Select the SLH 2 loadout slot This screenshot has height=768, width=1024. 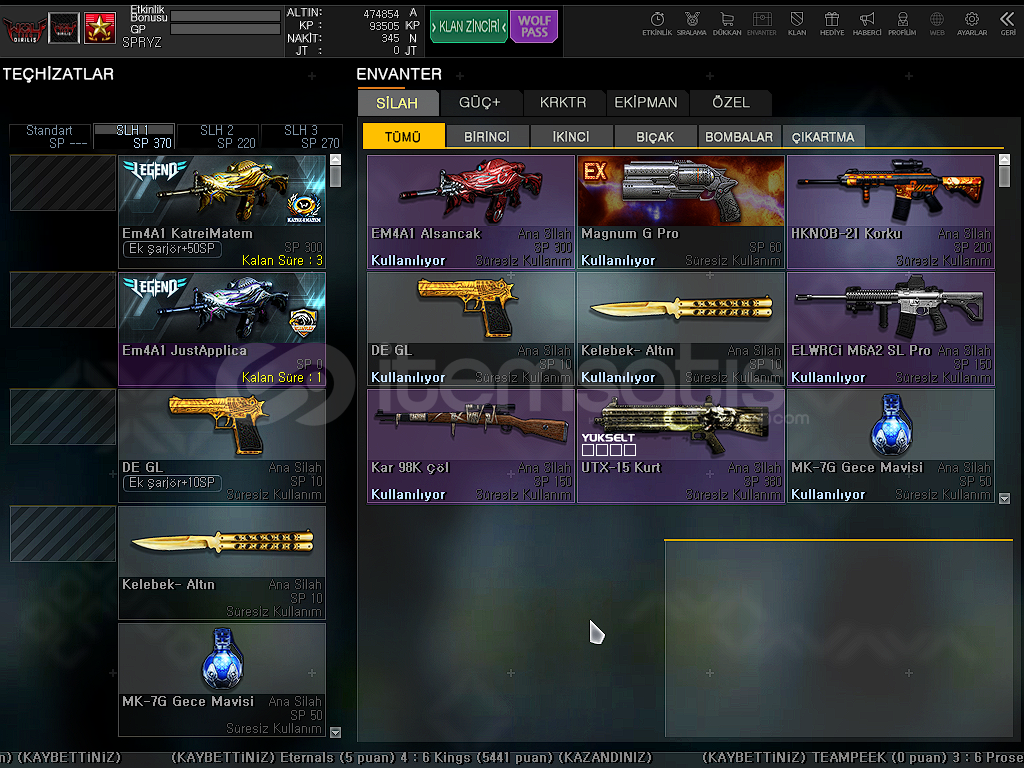coord(218,136)
